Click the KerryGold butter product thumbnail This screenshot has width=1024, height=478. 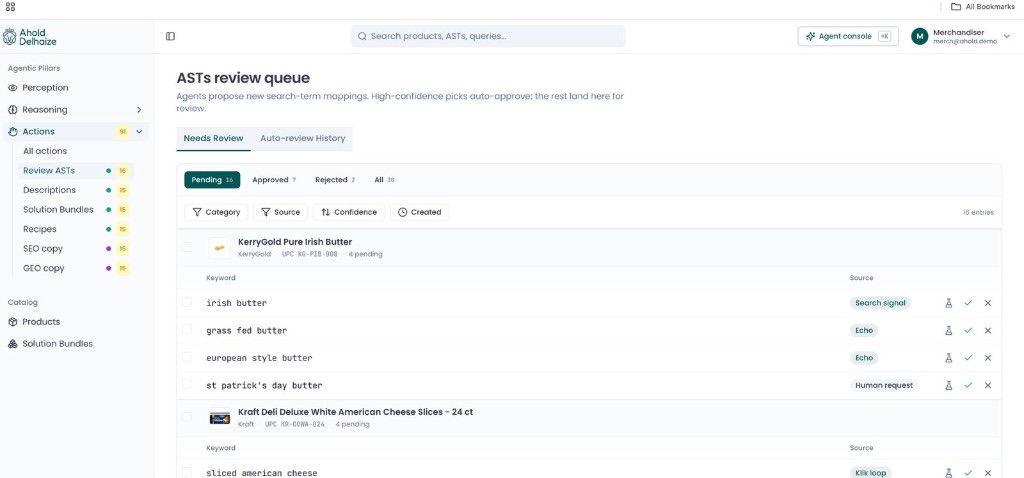(219, 248)
